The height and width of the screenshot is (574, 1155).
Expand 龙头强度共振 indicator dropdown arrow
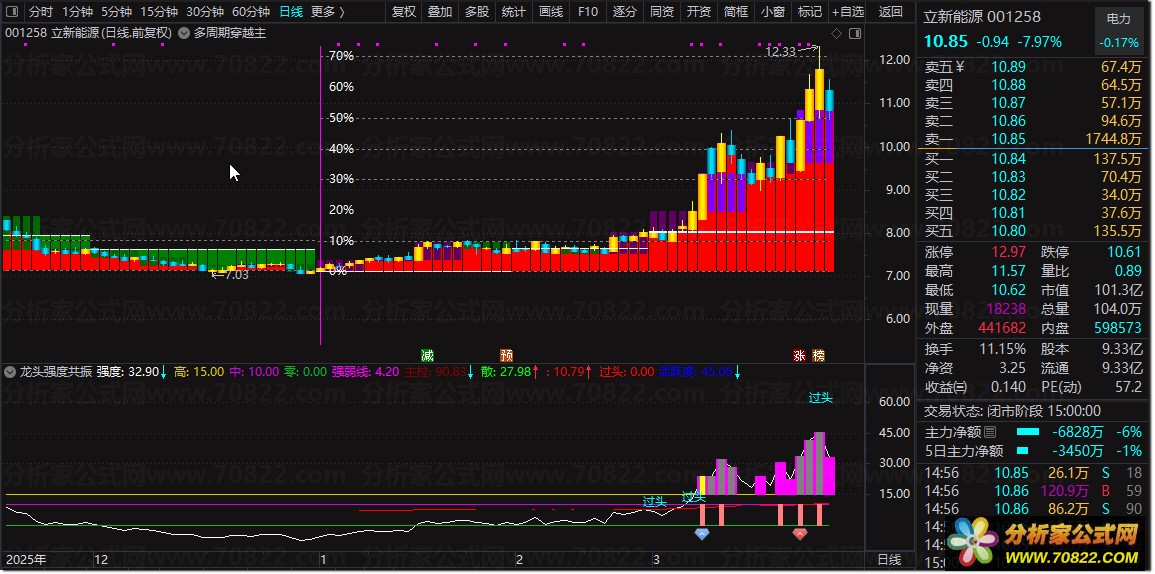[10, 371]
